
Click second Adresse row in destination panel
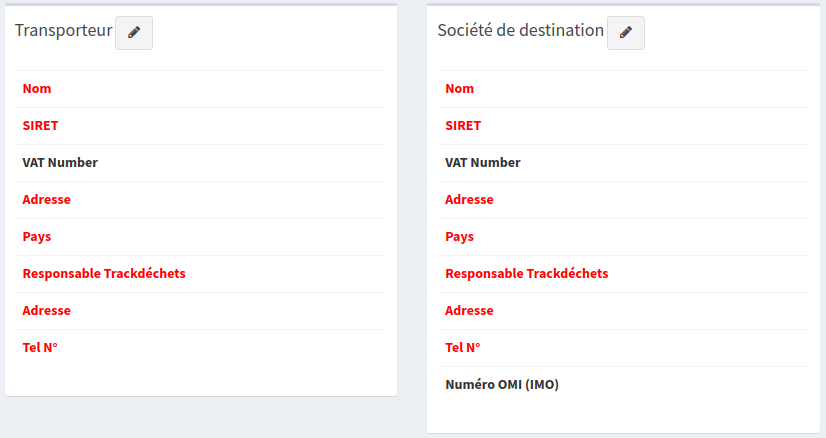[469, 311]
